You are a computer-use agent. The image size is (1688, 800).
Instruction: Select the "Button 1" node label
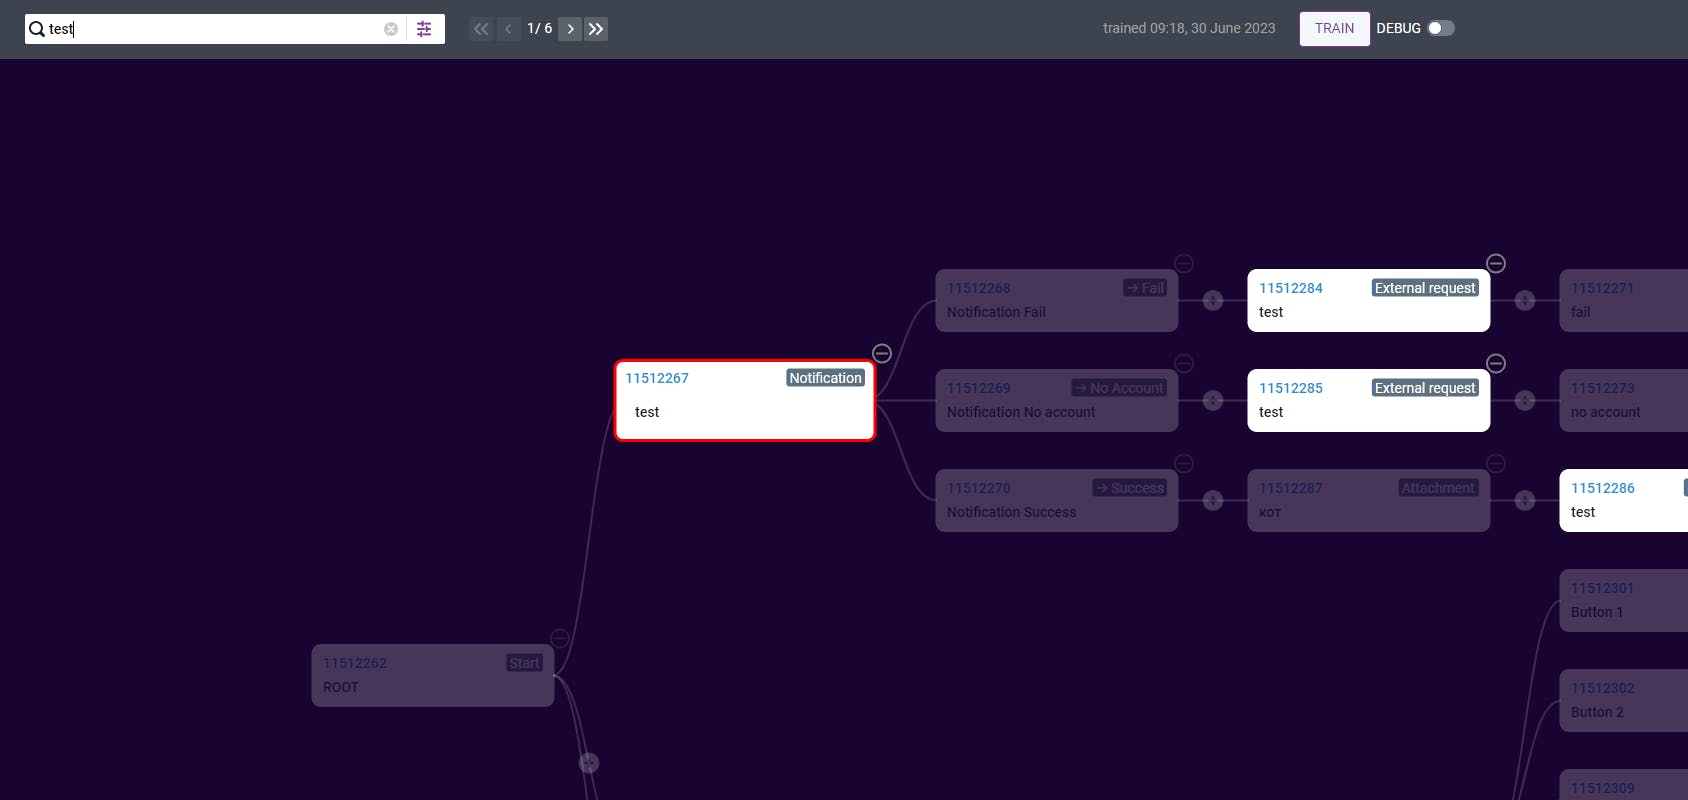1597,612
